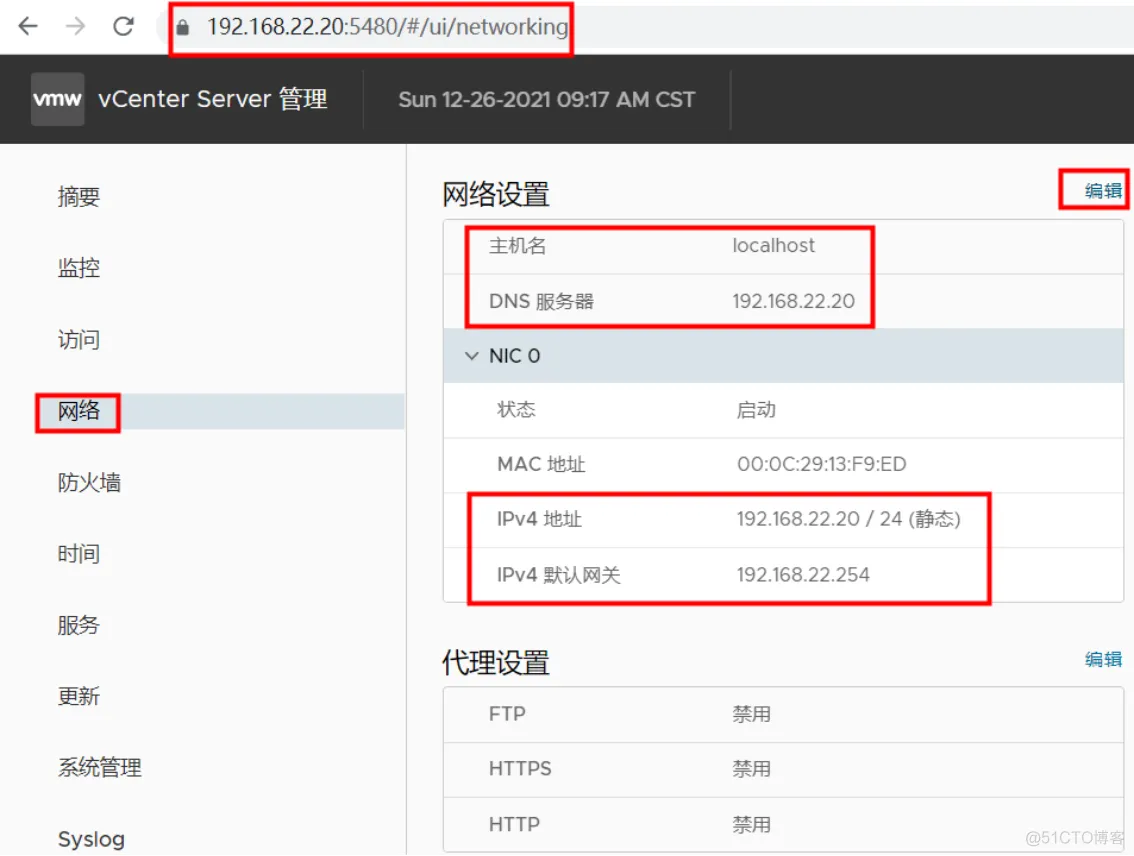Click the HTTP proxy row label

click(x=514, y=824)
